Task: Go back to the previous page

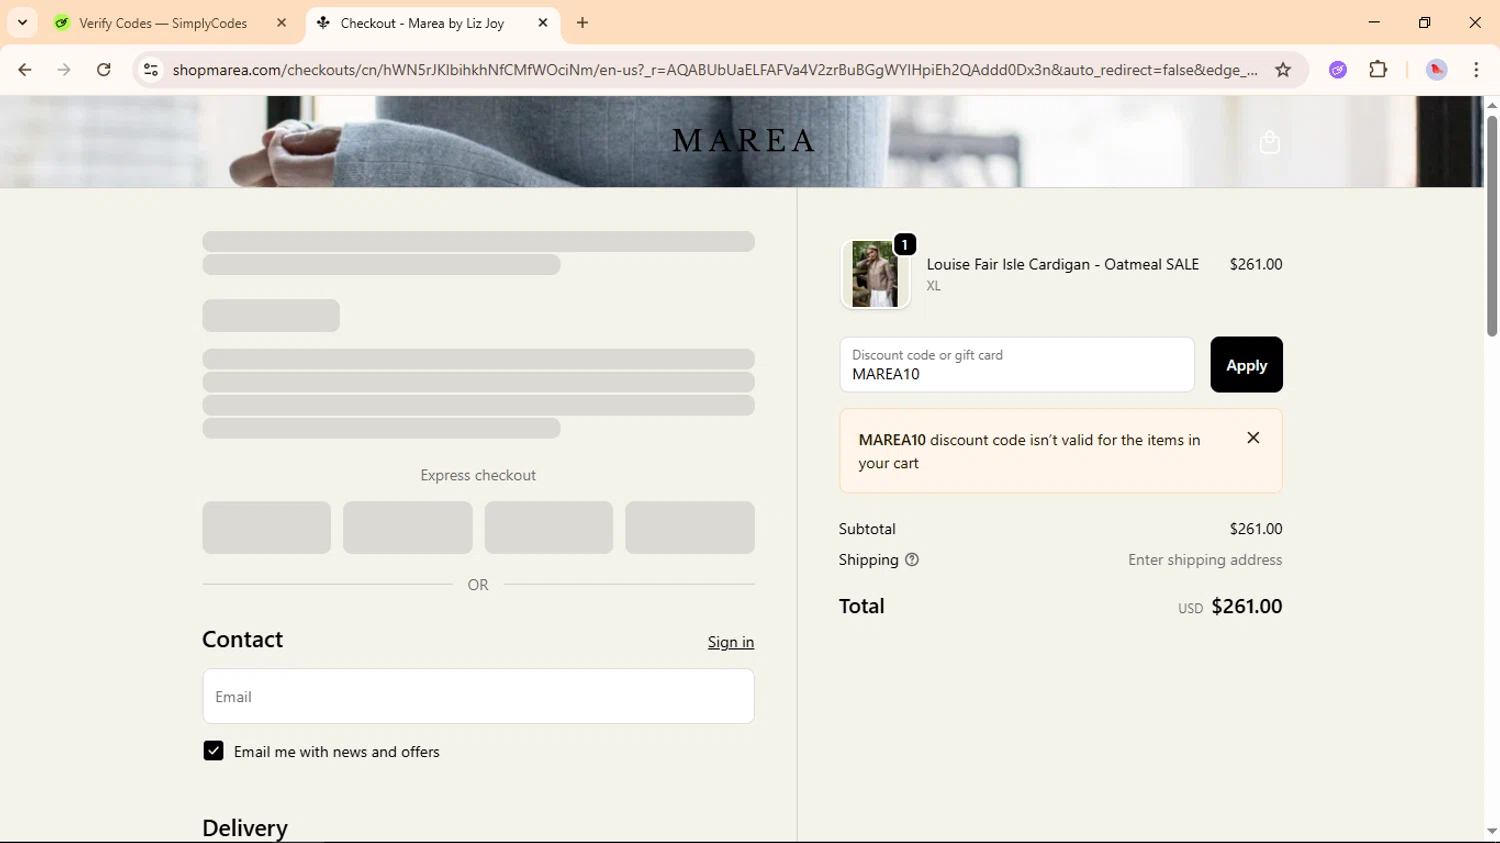Action: point(25,70)
